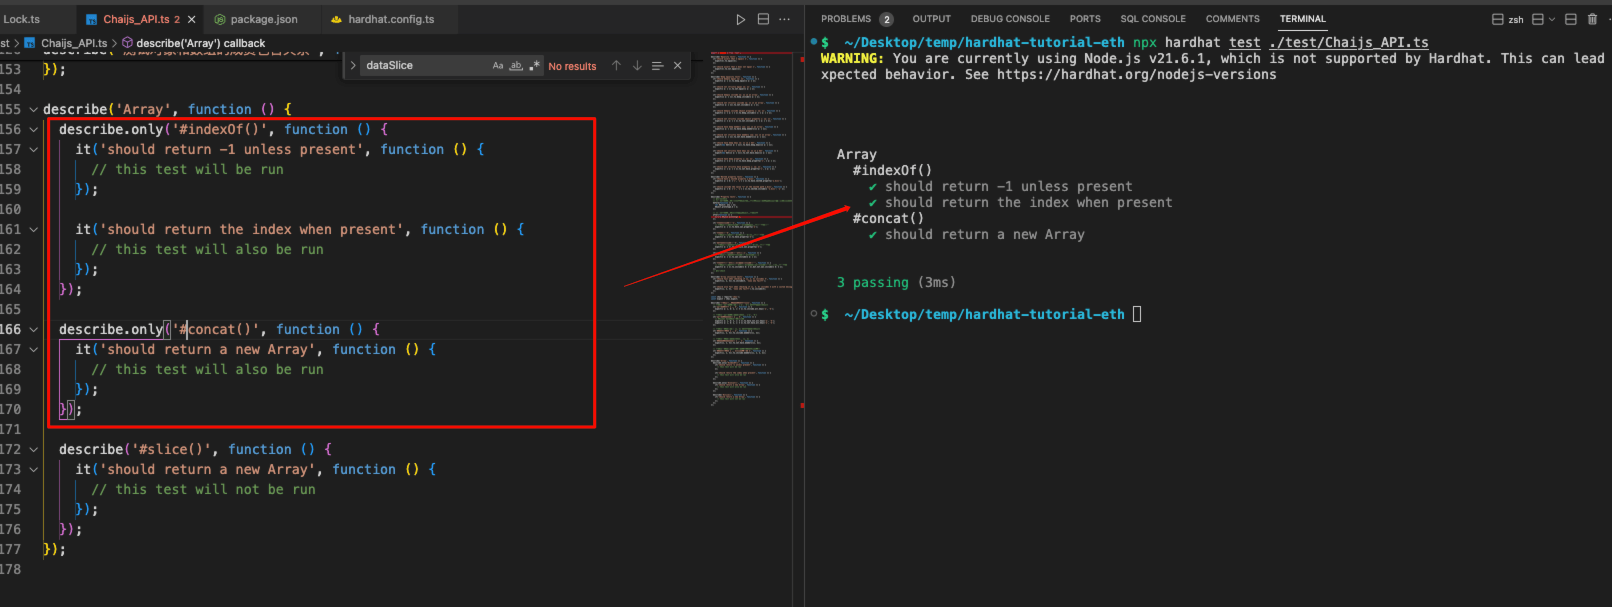The image size is (1612, 607).
Task: Click line number 160 in the gutter
Action: coord(10,210)
